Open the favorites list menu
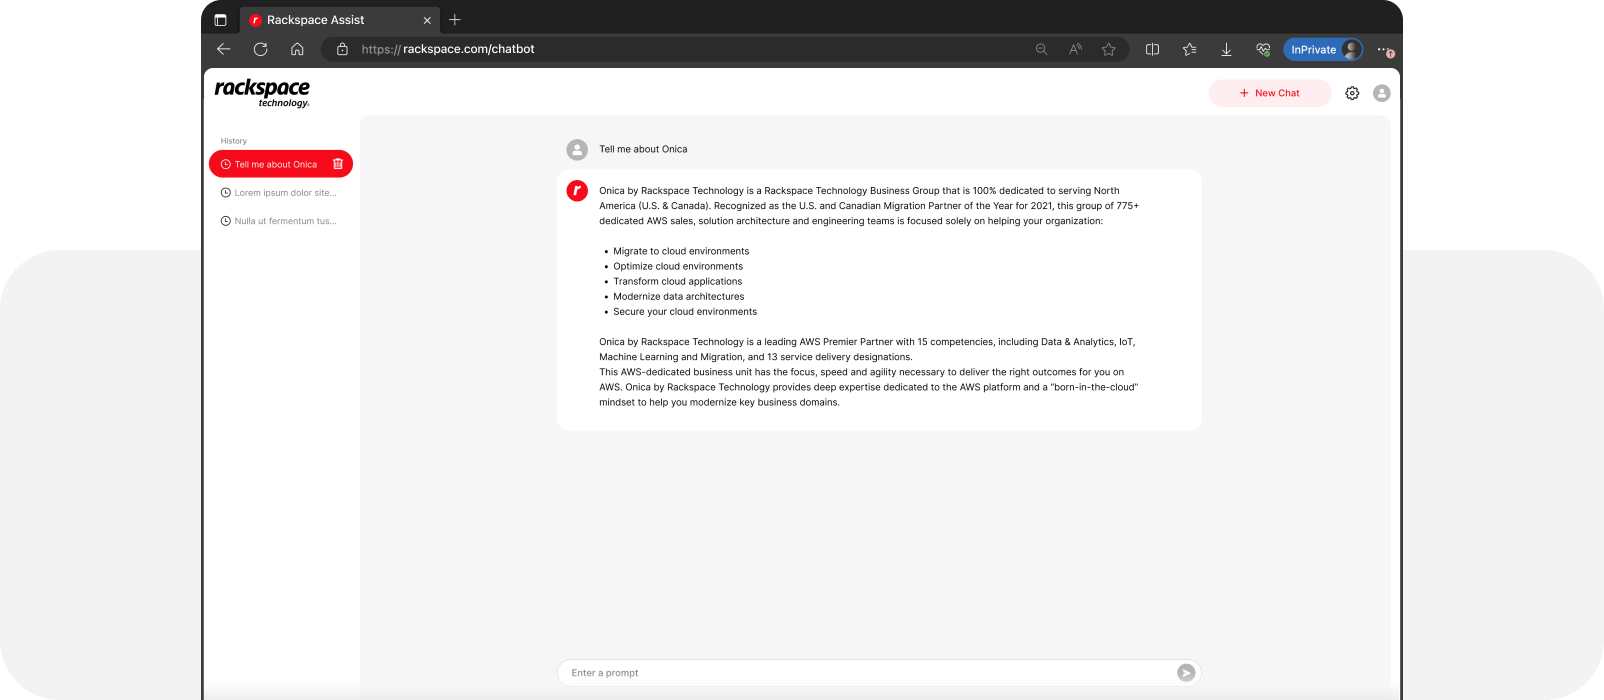Viewport: 1604px width, 700px height. (x=1189, y=49)
